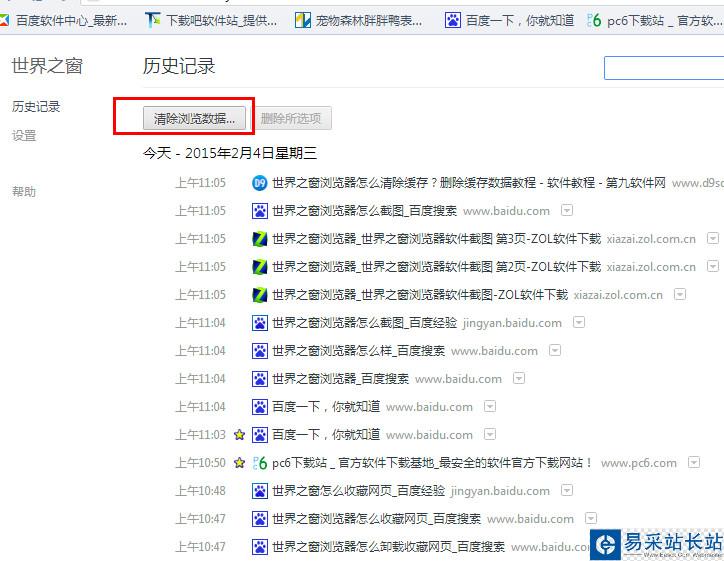Click Baidu favicon of 怎么收藏网页_百度经验 entry
Viewport: 724px width, 561px height.
coord(259,491)
